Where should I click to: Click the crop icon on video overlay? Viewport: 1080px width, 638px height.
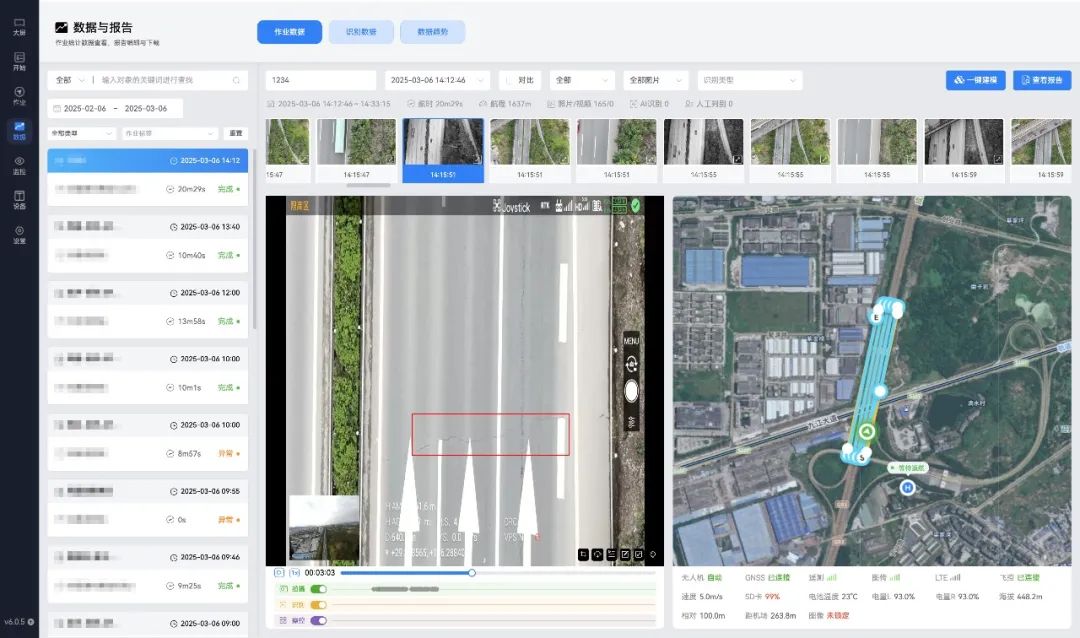(582, 554)
